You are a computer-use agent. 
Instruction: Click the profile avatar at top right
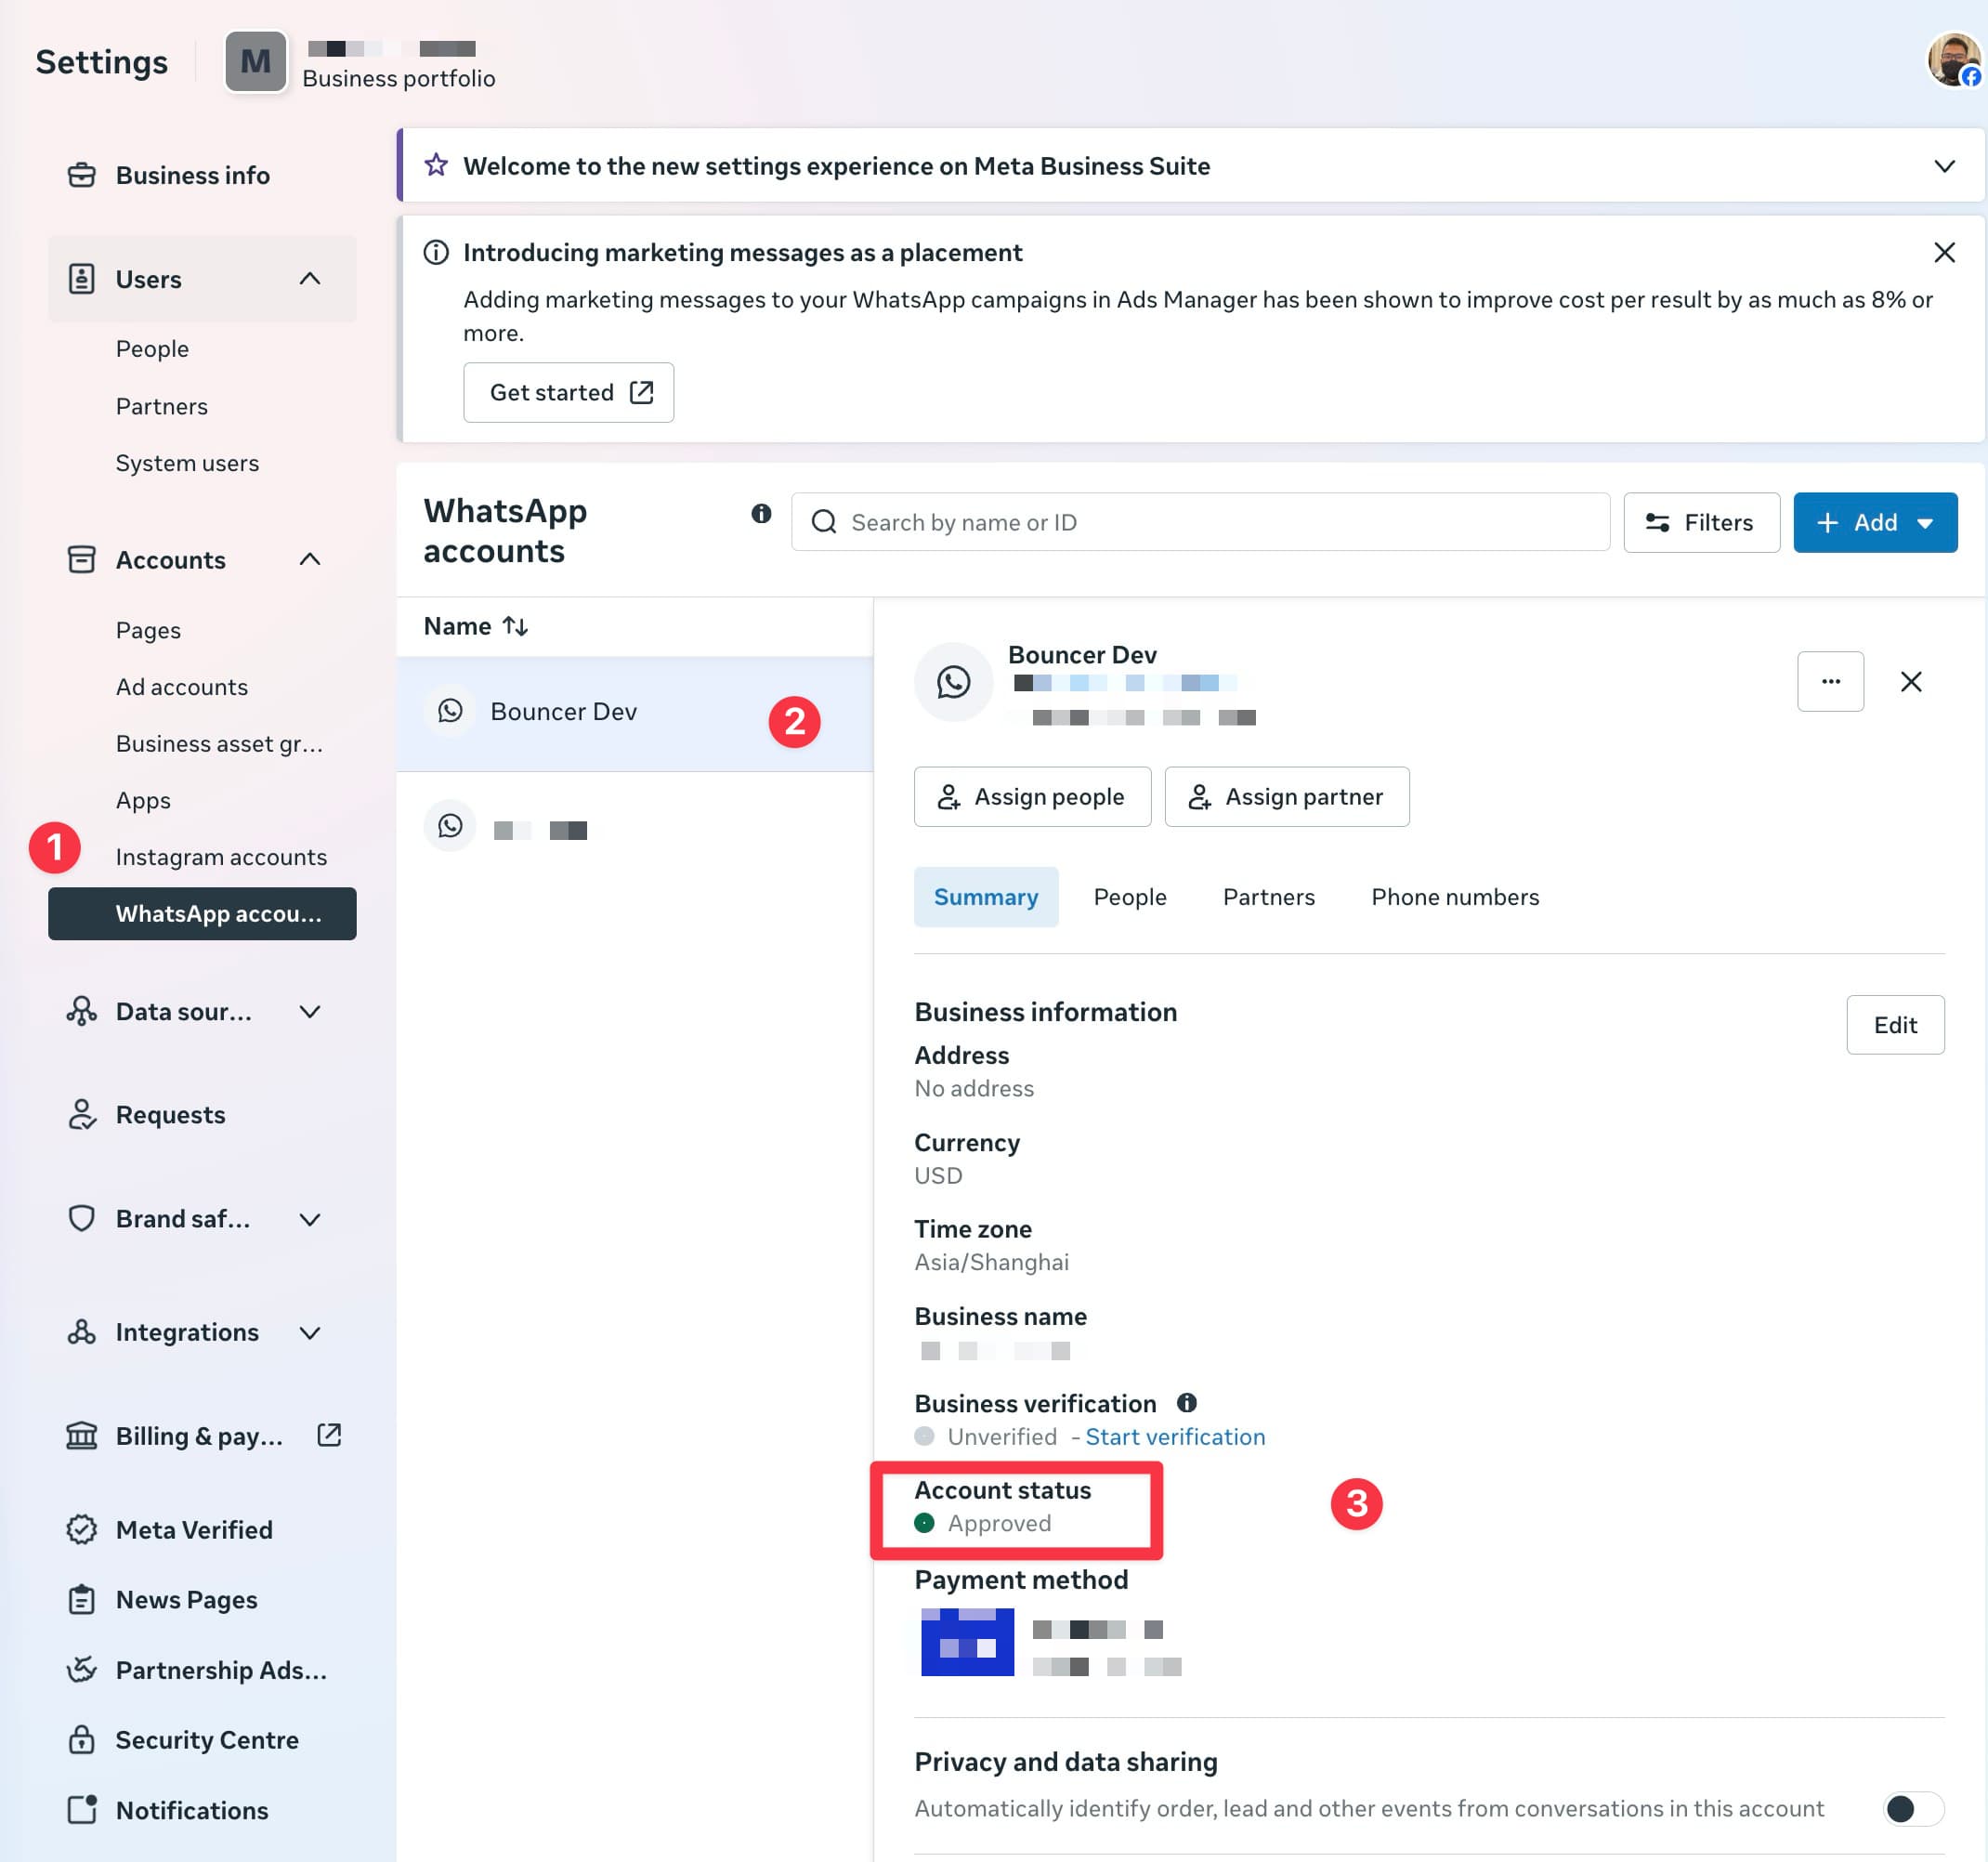coord(1953,60)
